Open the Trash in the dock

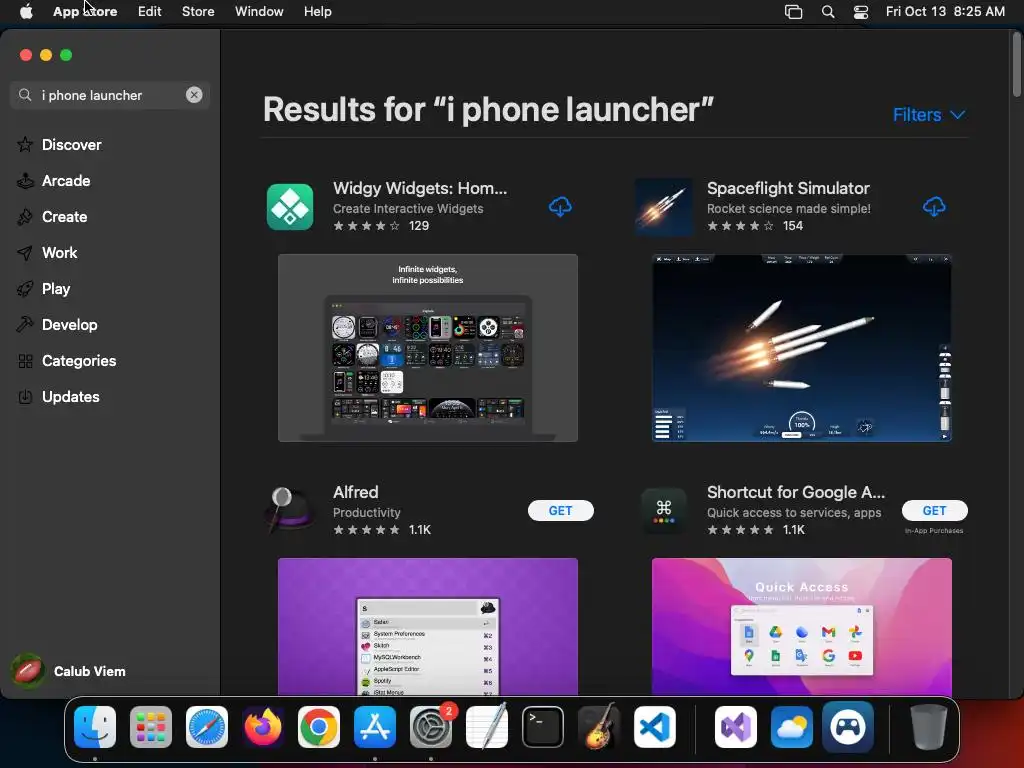click(x=928, y=727)
